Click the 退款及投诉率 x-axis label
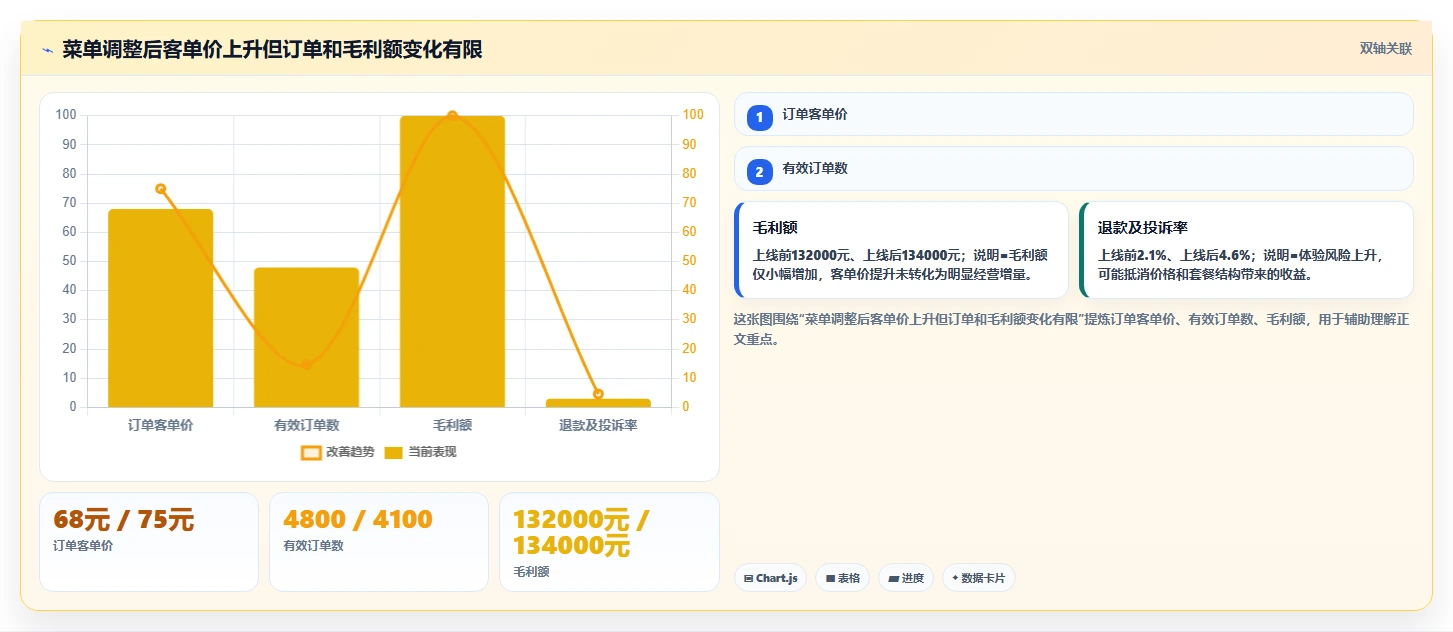This screenshot has width=1453, height=632. coord(598,425)
